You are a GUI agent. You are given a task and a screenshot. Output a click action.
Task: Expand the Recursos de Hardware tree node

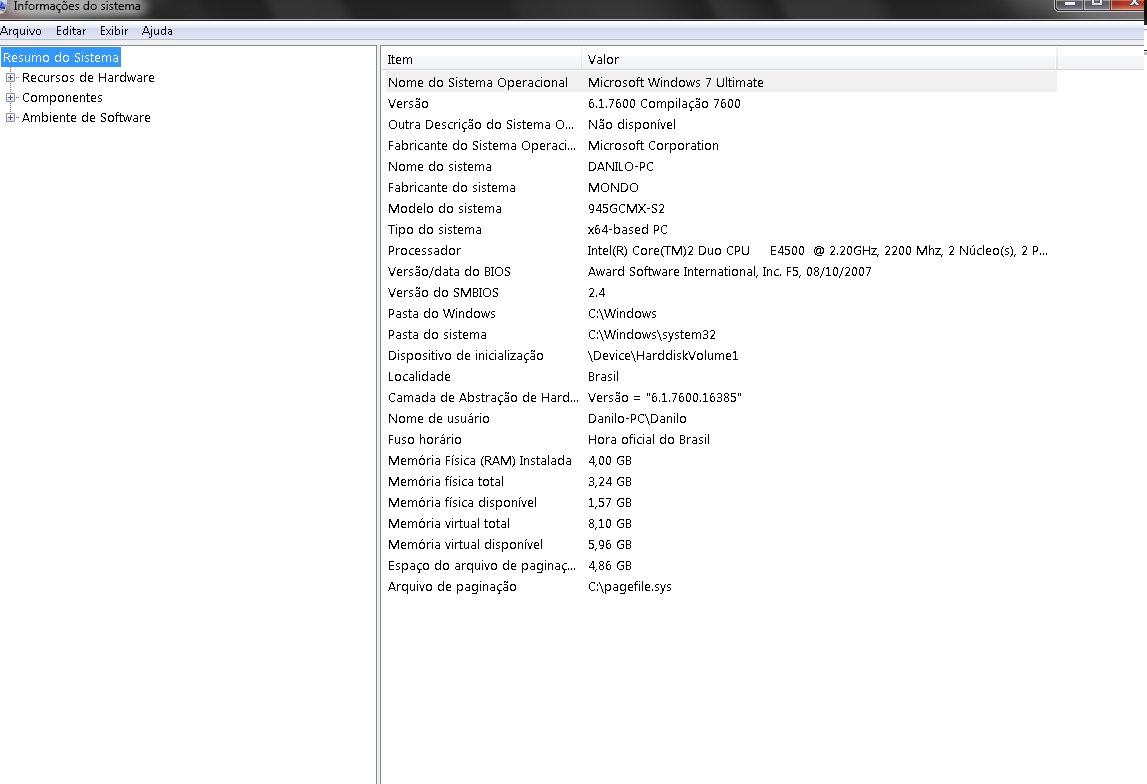[11, 78]
